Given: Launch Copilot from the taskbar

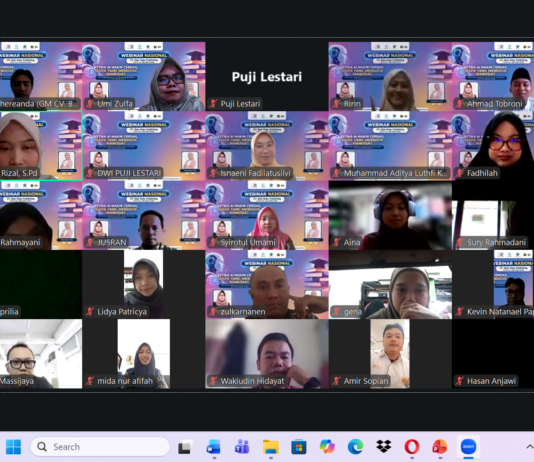Looking at the screenshot, I should (x=327, y=447).
